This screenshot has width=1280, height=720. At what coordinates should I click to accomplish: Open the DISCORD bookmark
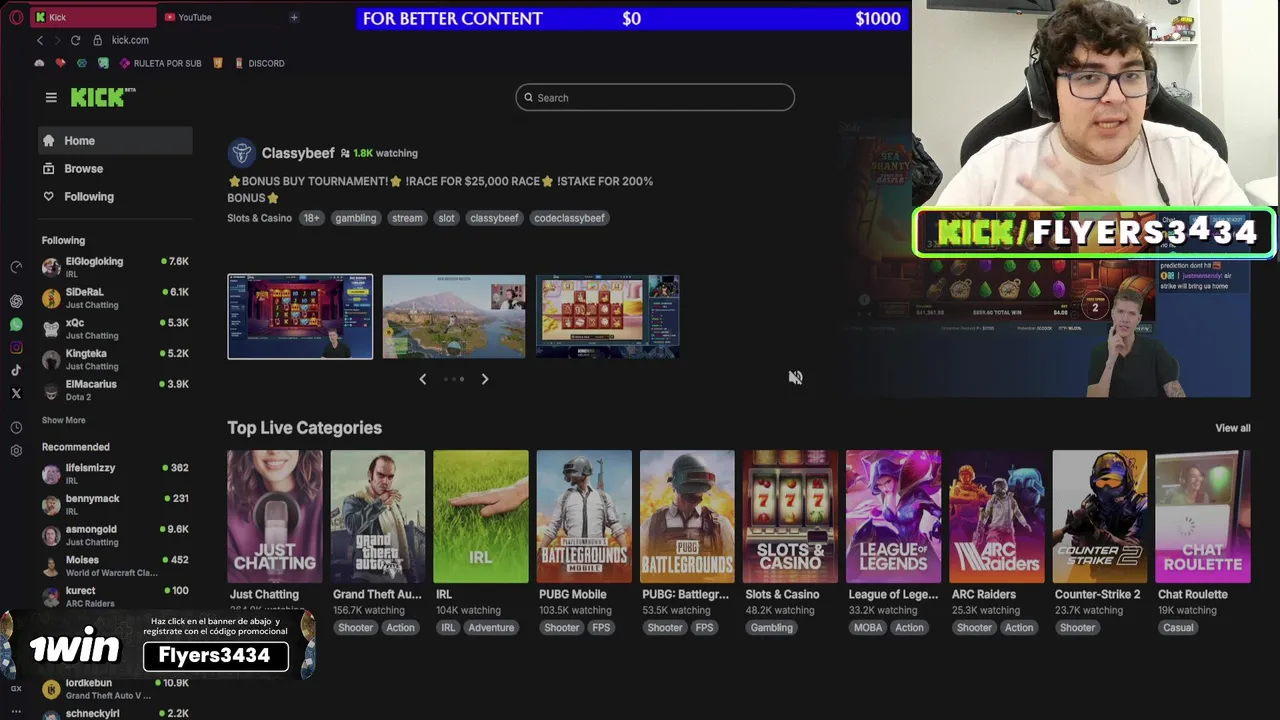click(x=260, y=63)
